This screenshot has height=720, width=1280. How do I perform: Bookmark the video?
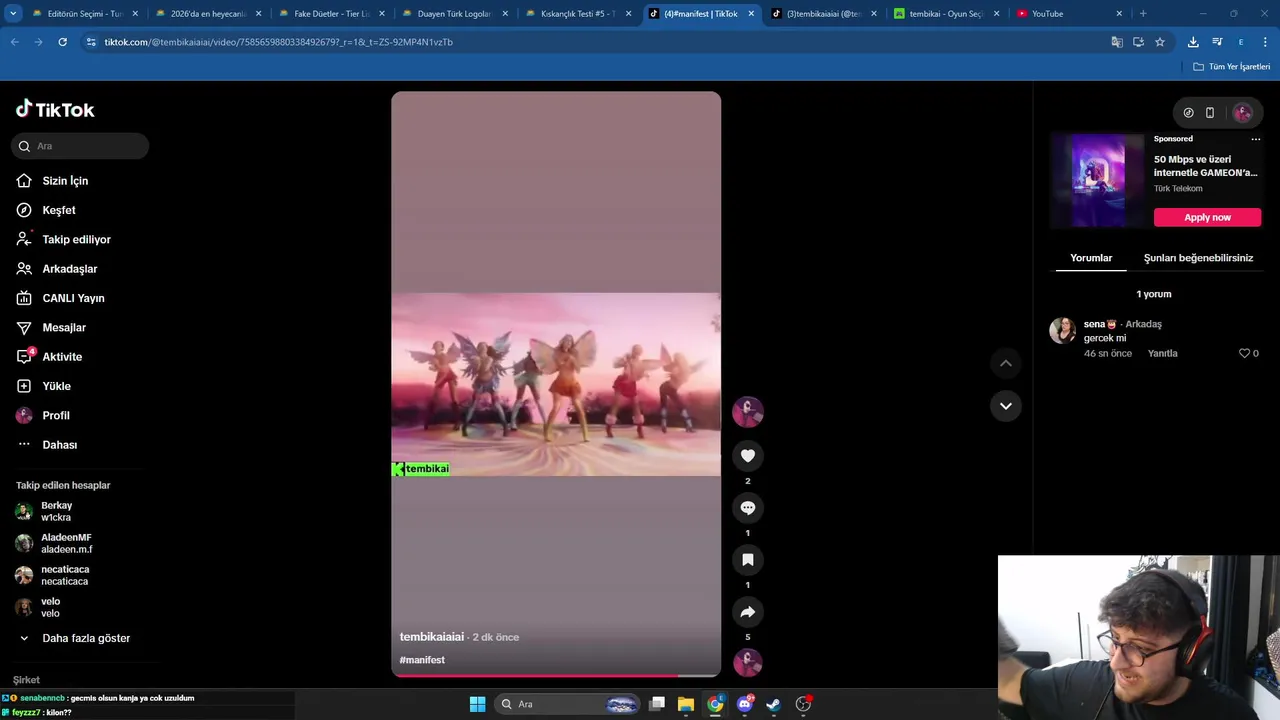tap(747, 560)
